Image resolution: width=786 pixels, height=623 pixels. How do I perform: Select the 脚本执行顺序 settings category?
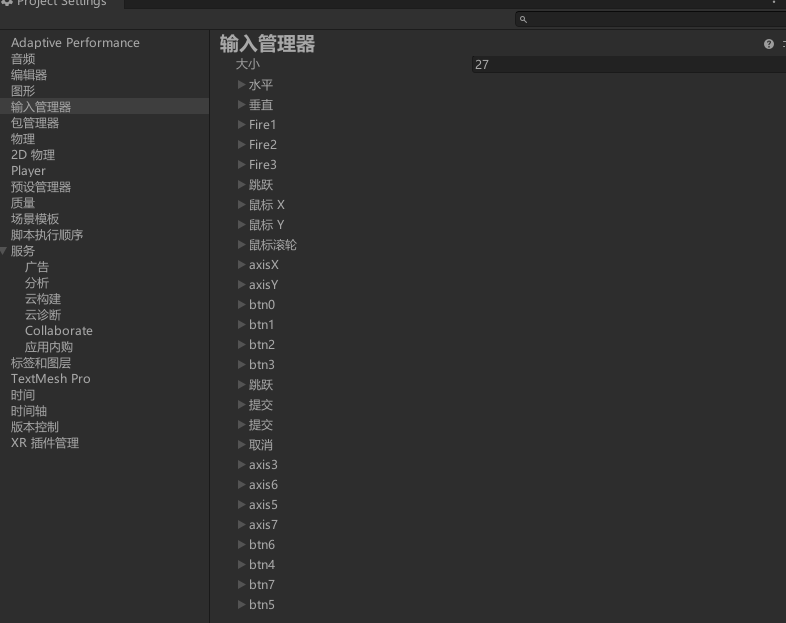(x=47, y=235)
